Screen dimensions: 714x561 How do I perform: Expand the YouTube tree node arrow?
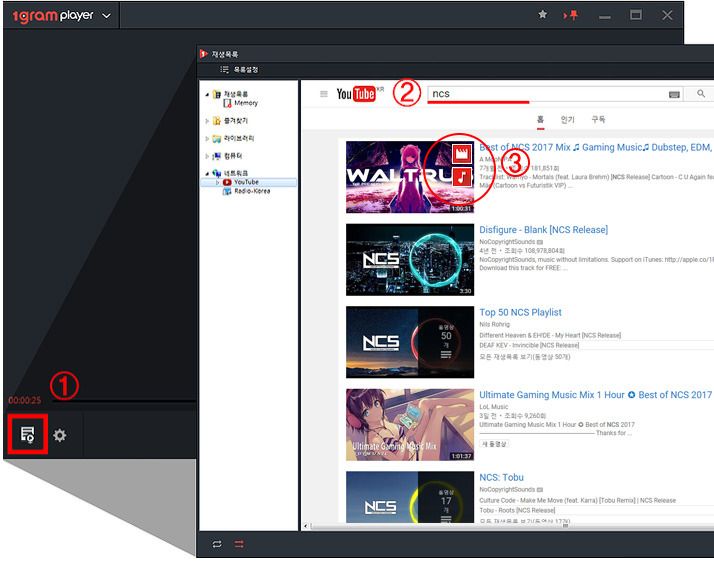(218, 182)
